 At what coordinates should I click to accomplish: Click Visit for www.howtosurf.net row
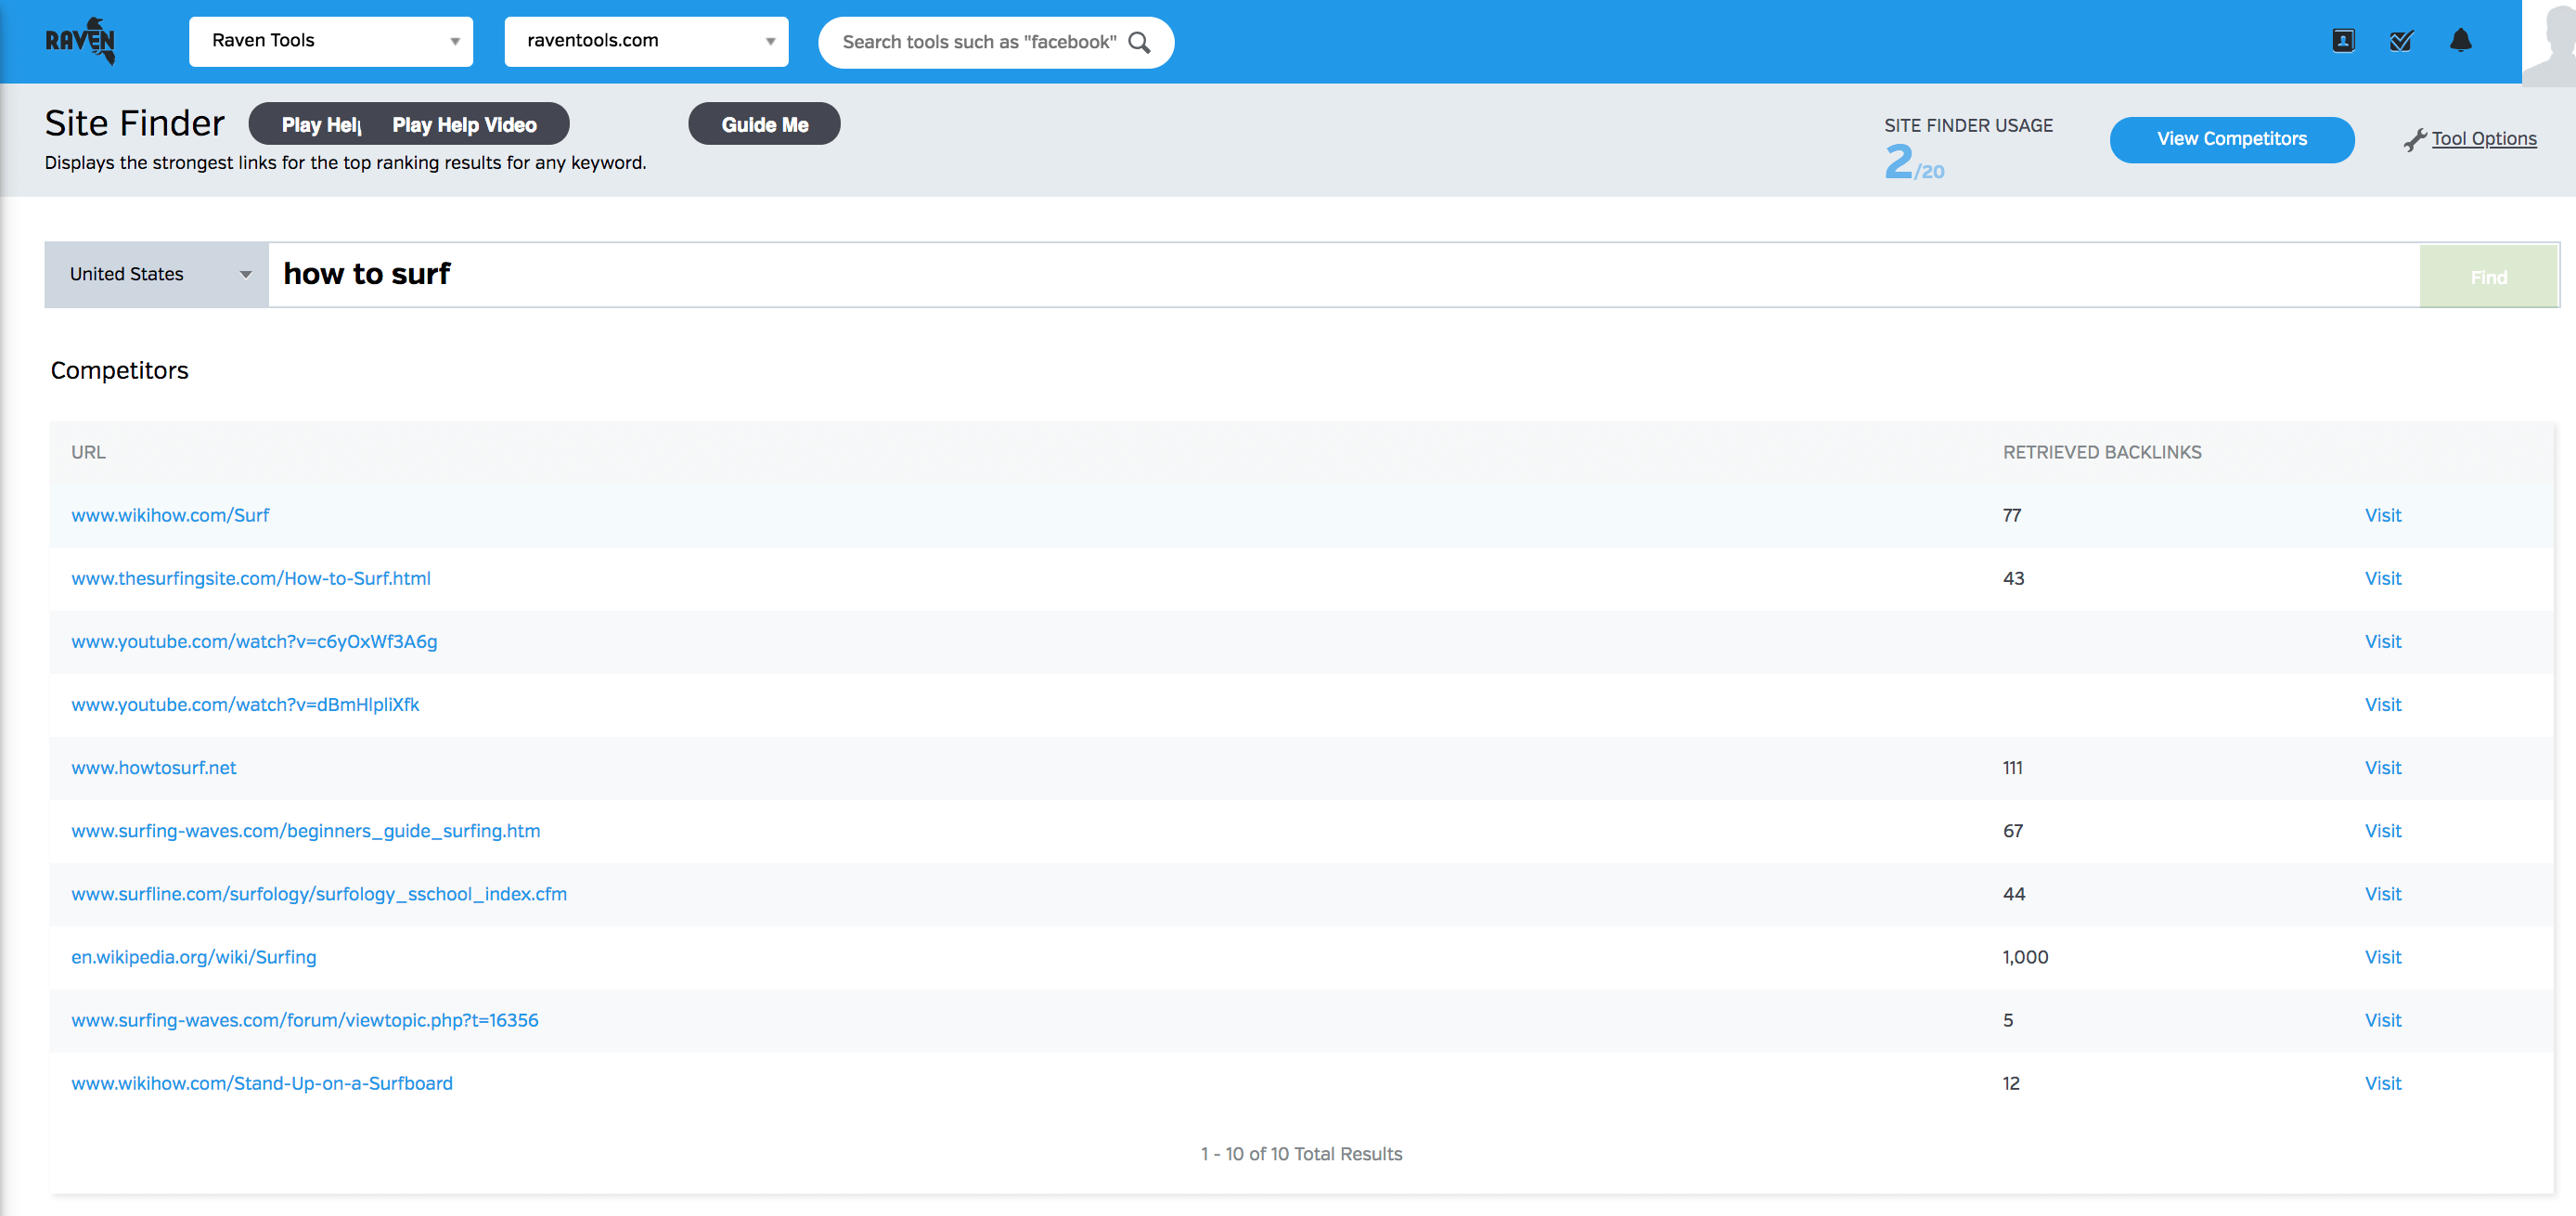pos(2382,768)
